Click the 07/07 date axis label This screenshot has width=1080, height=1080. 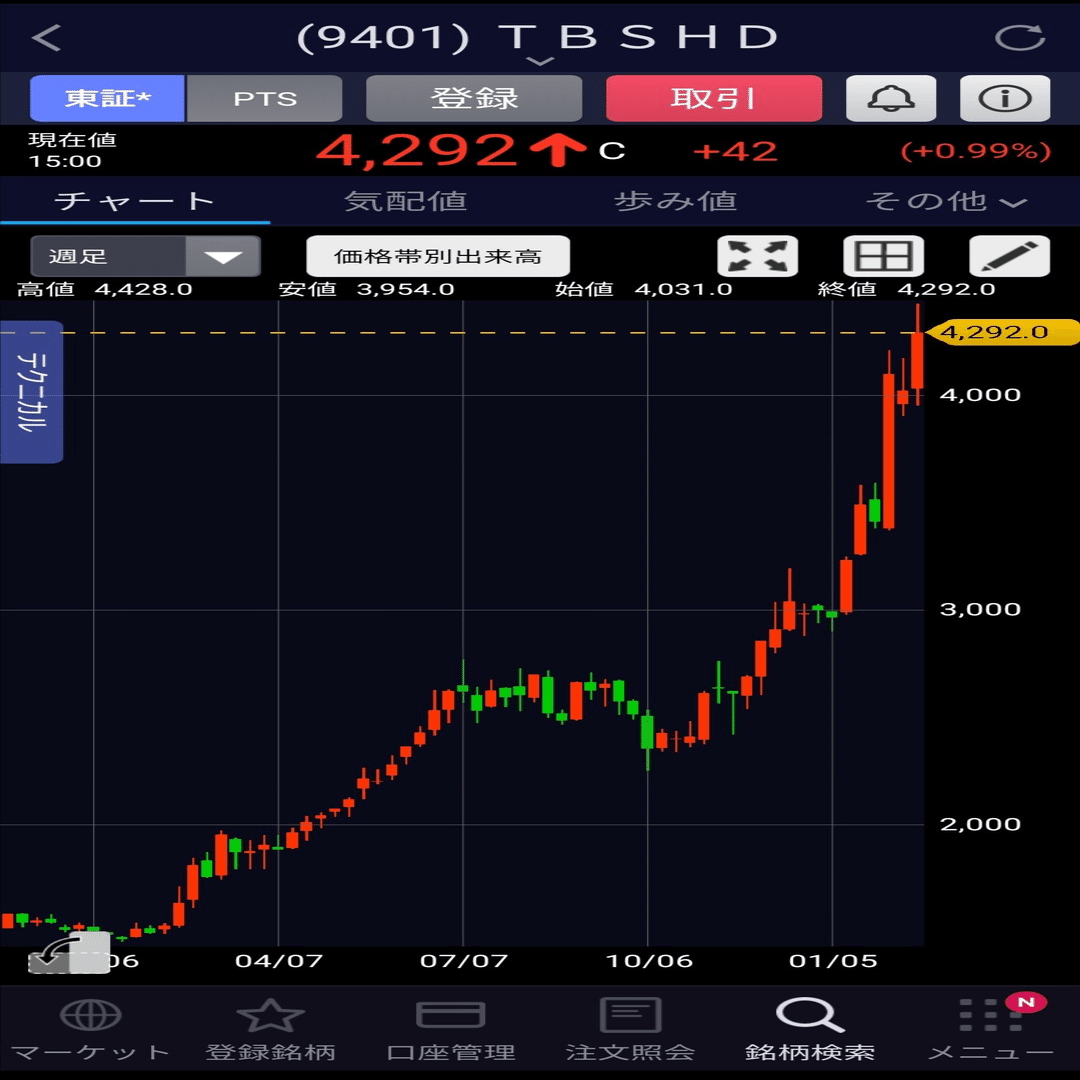coord(464,961)
